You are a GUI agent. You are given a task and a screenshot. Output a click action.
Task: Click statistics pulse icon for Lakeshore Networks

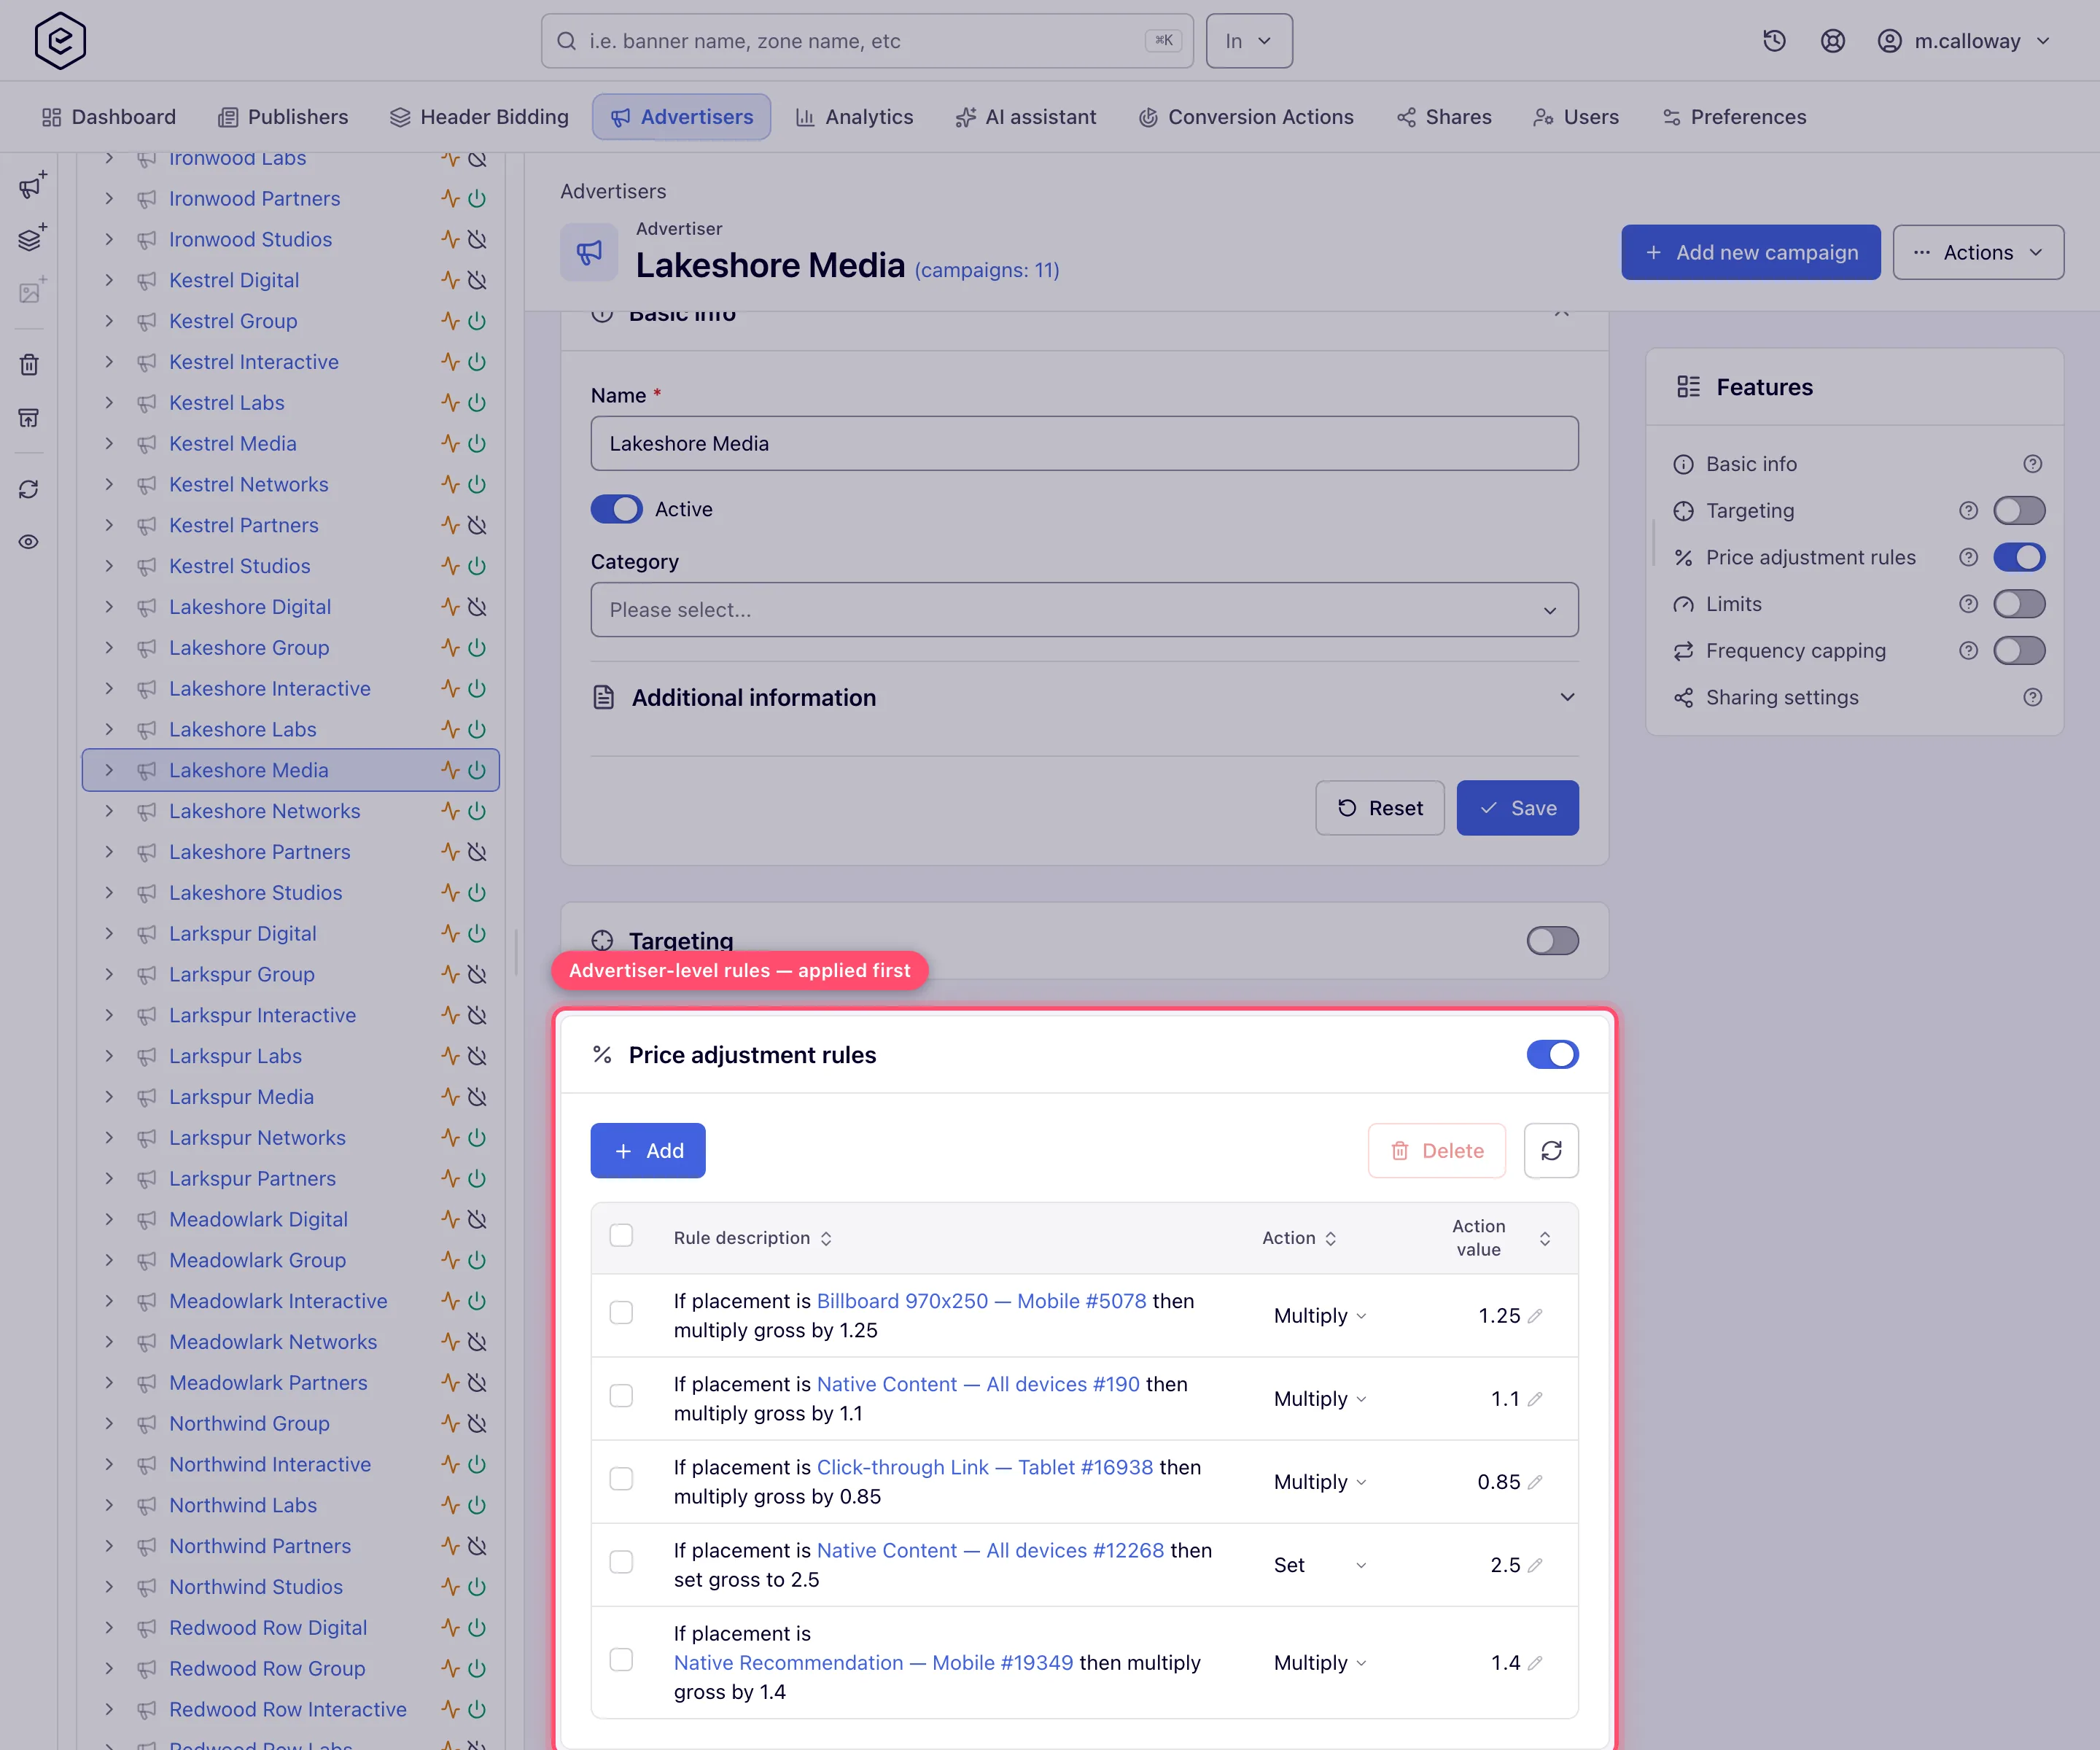tap(450, 811)
